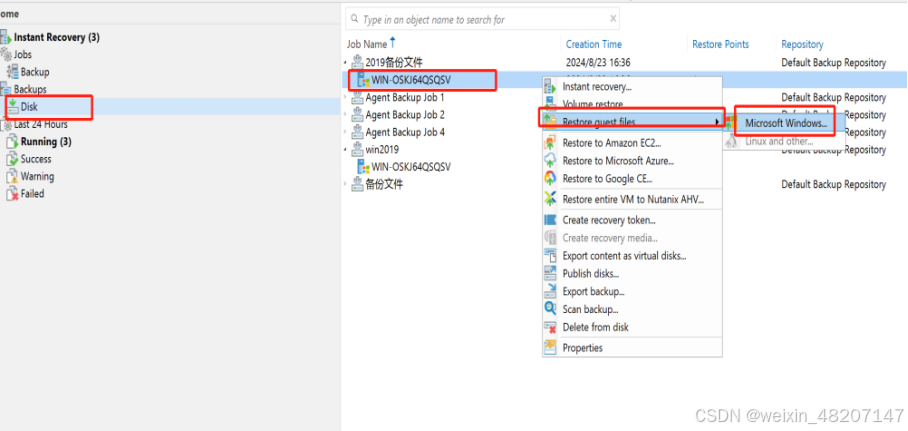This screenshot has width=908, height=431.
Task: Sort by the Restore Points column
Action: (x=720, y=44)
